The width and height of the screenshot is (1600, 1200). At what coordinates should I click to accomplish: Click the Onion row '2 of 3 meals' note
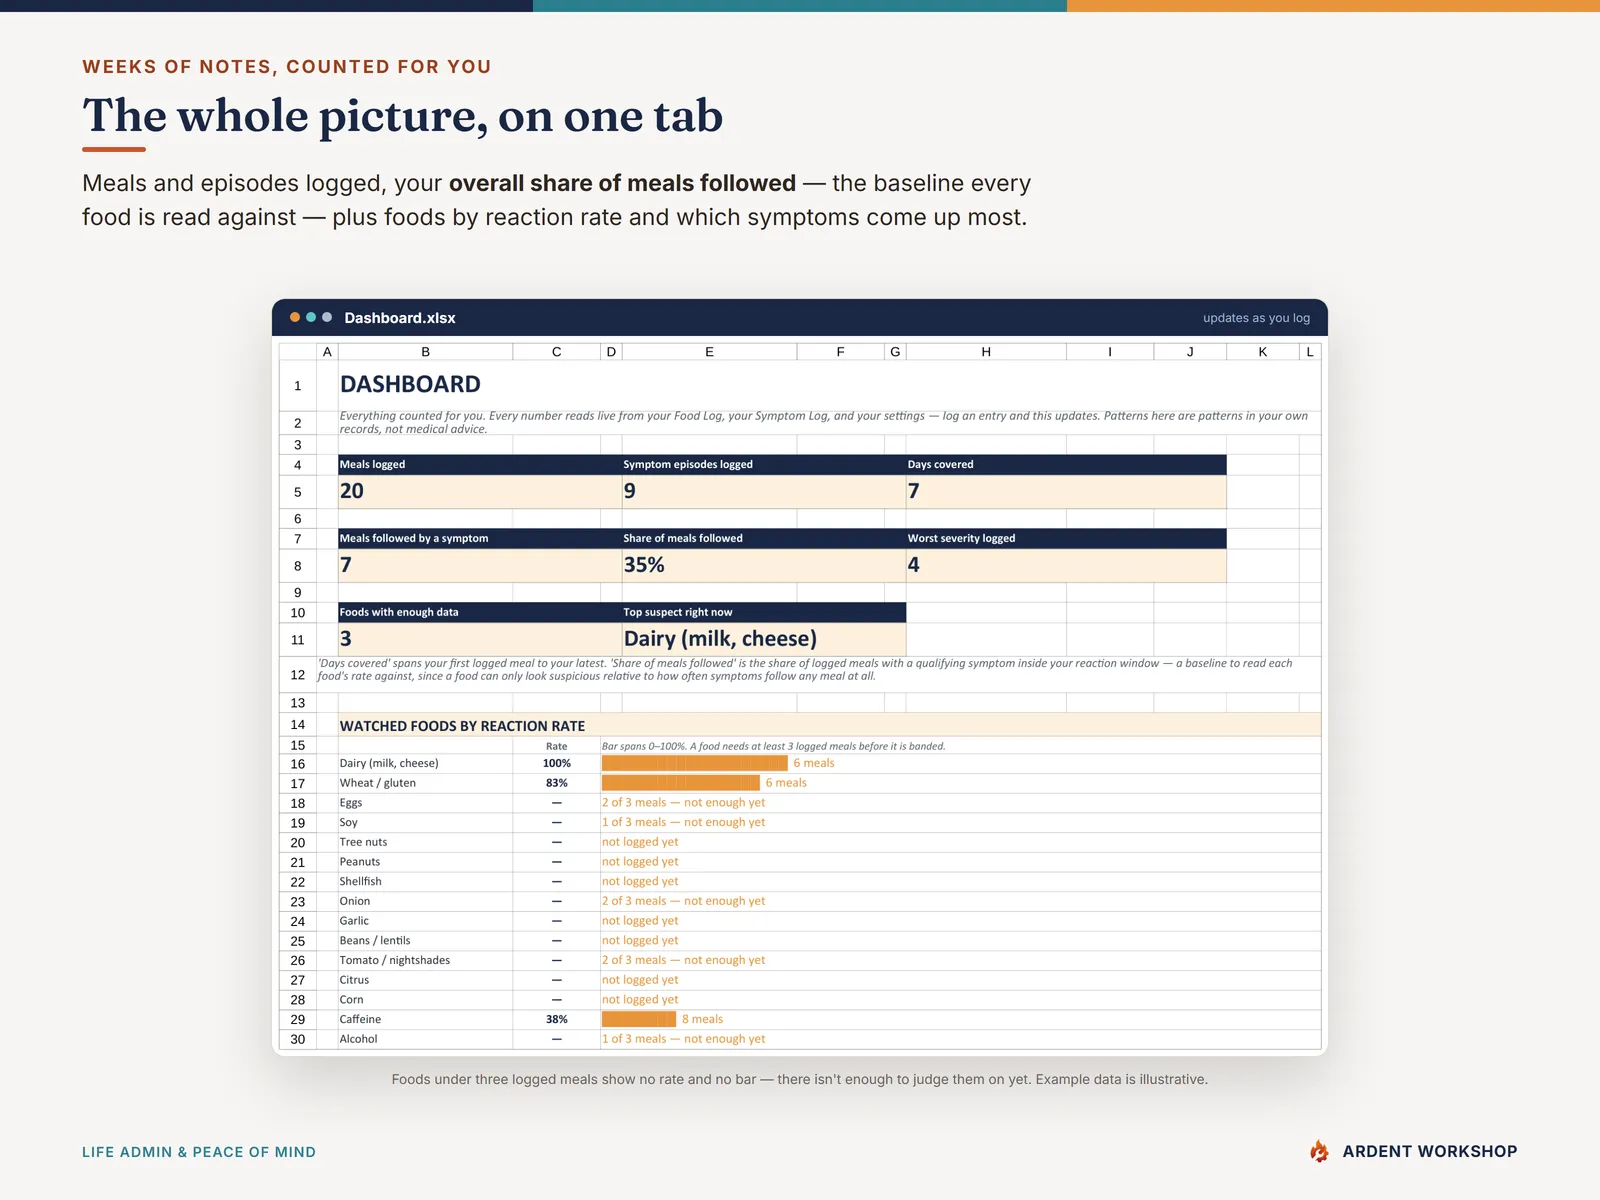point(683,902)
